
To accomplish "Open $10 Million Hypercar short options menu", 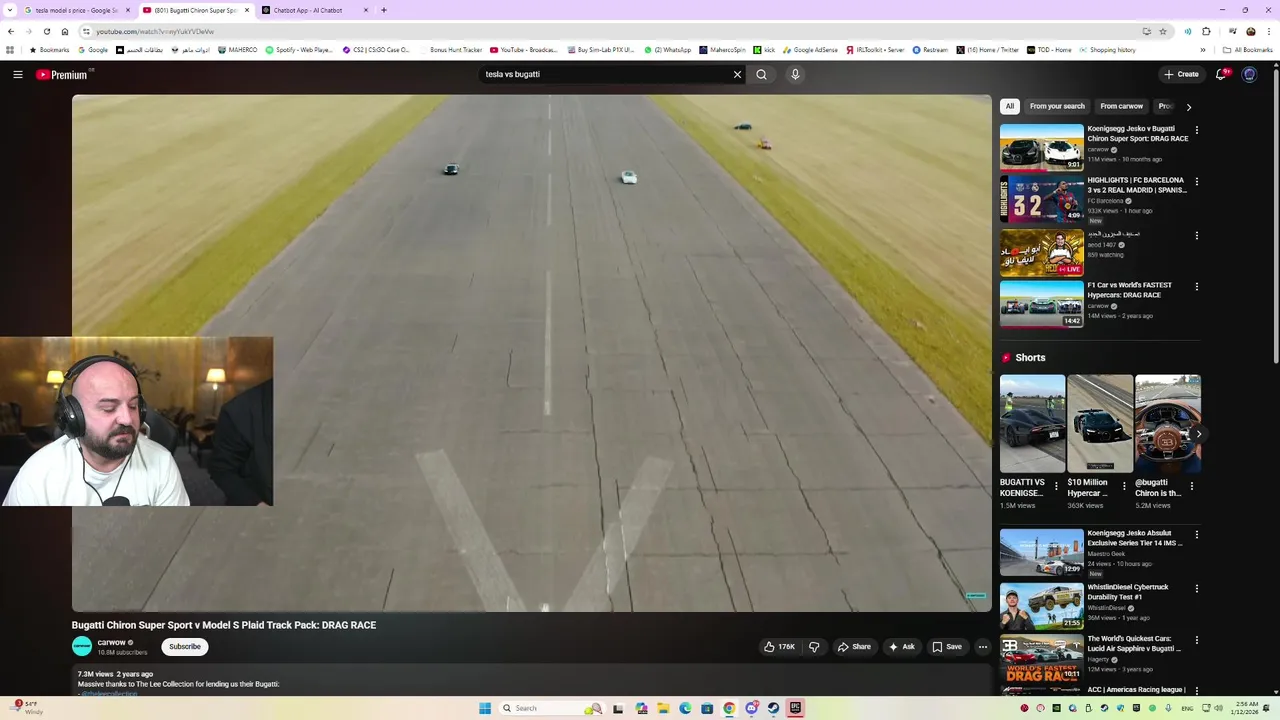I will pos(1124,486).
